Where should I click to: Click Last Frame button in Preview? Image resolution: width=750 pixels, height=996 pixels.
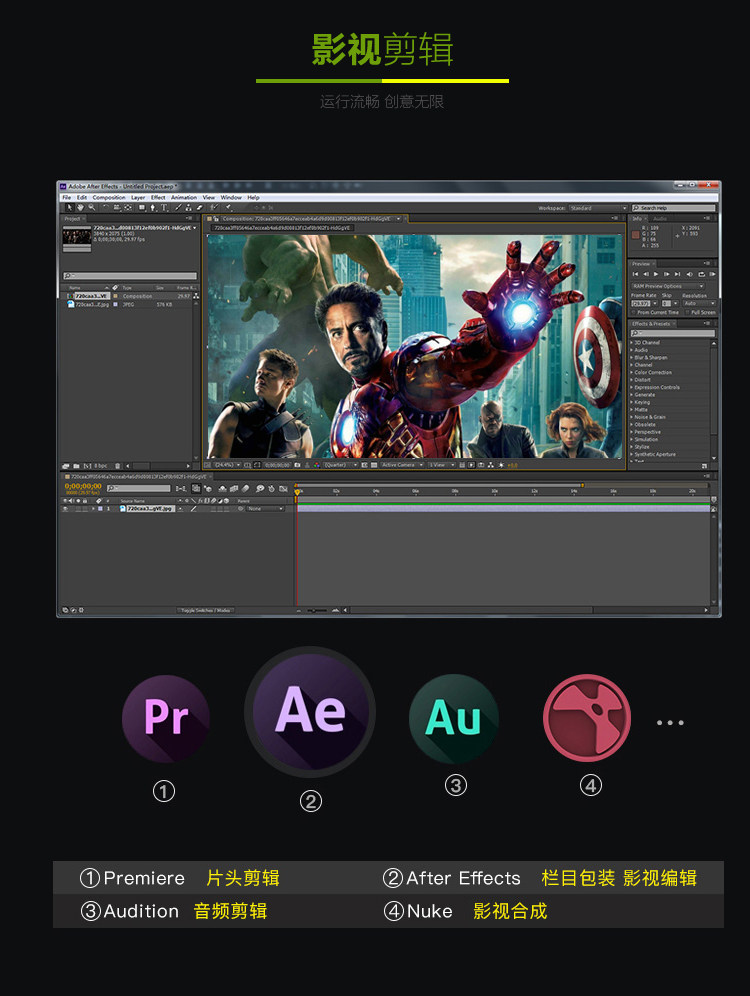678,274
